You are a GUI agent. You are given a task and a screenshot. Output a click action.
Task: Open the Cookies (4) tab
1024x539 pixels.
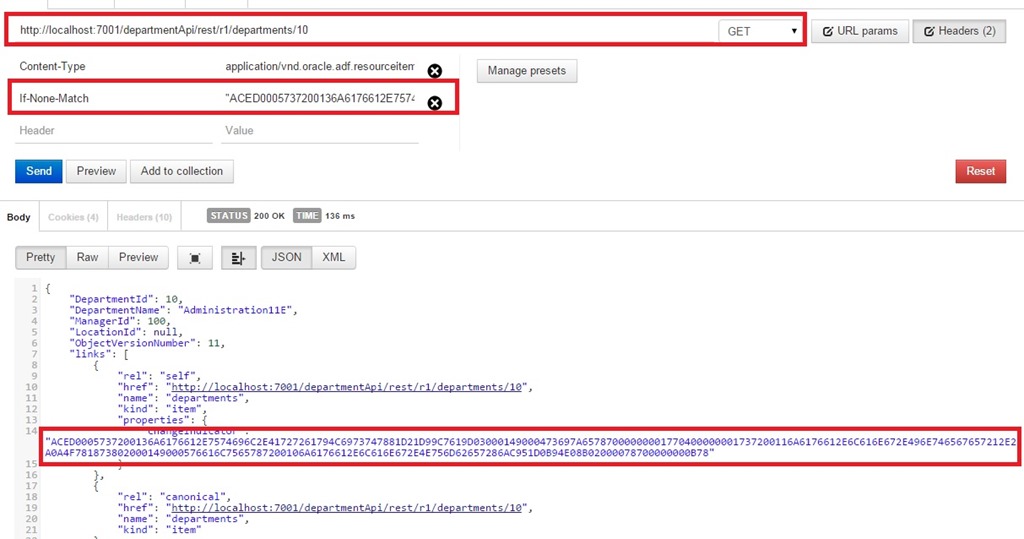(x=73, y=217)
